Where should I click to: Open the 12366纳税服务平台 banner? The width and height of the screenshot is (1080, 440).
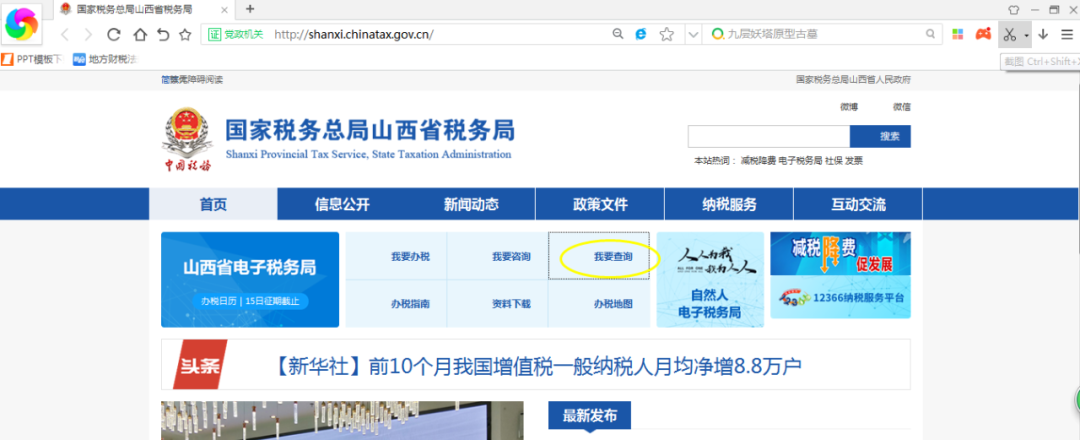840,297
